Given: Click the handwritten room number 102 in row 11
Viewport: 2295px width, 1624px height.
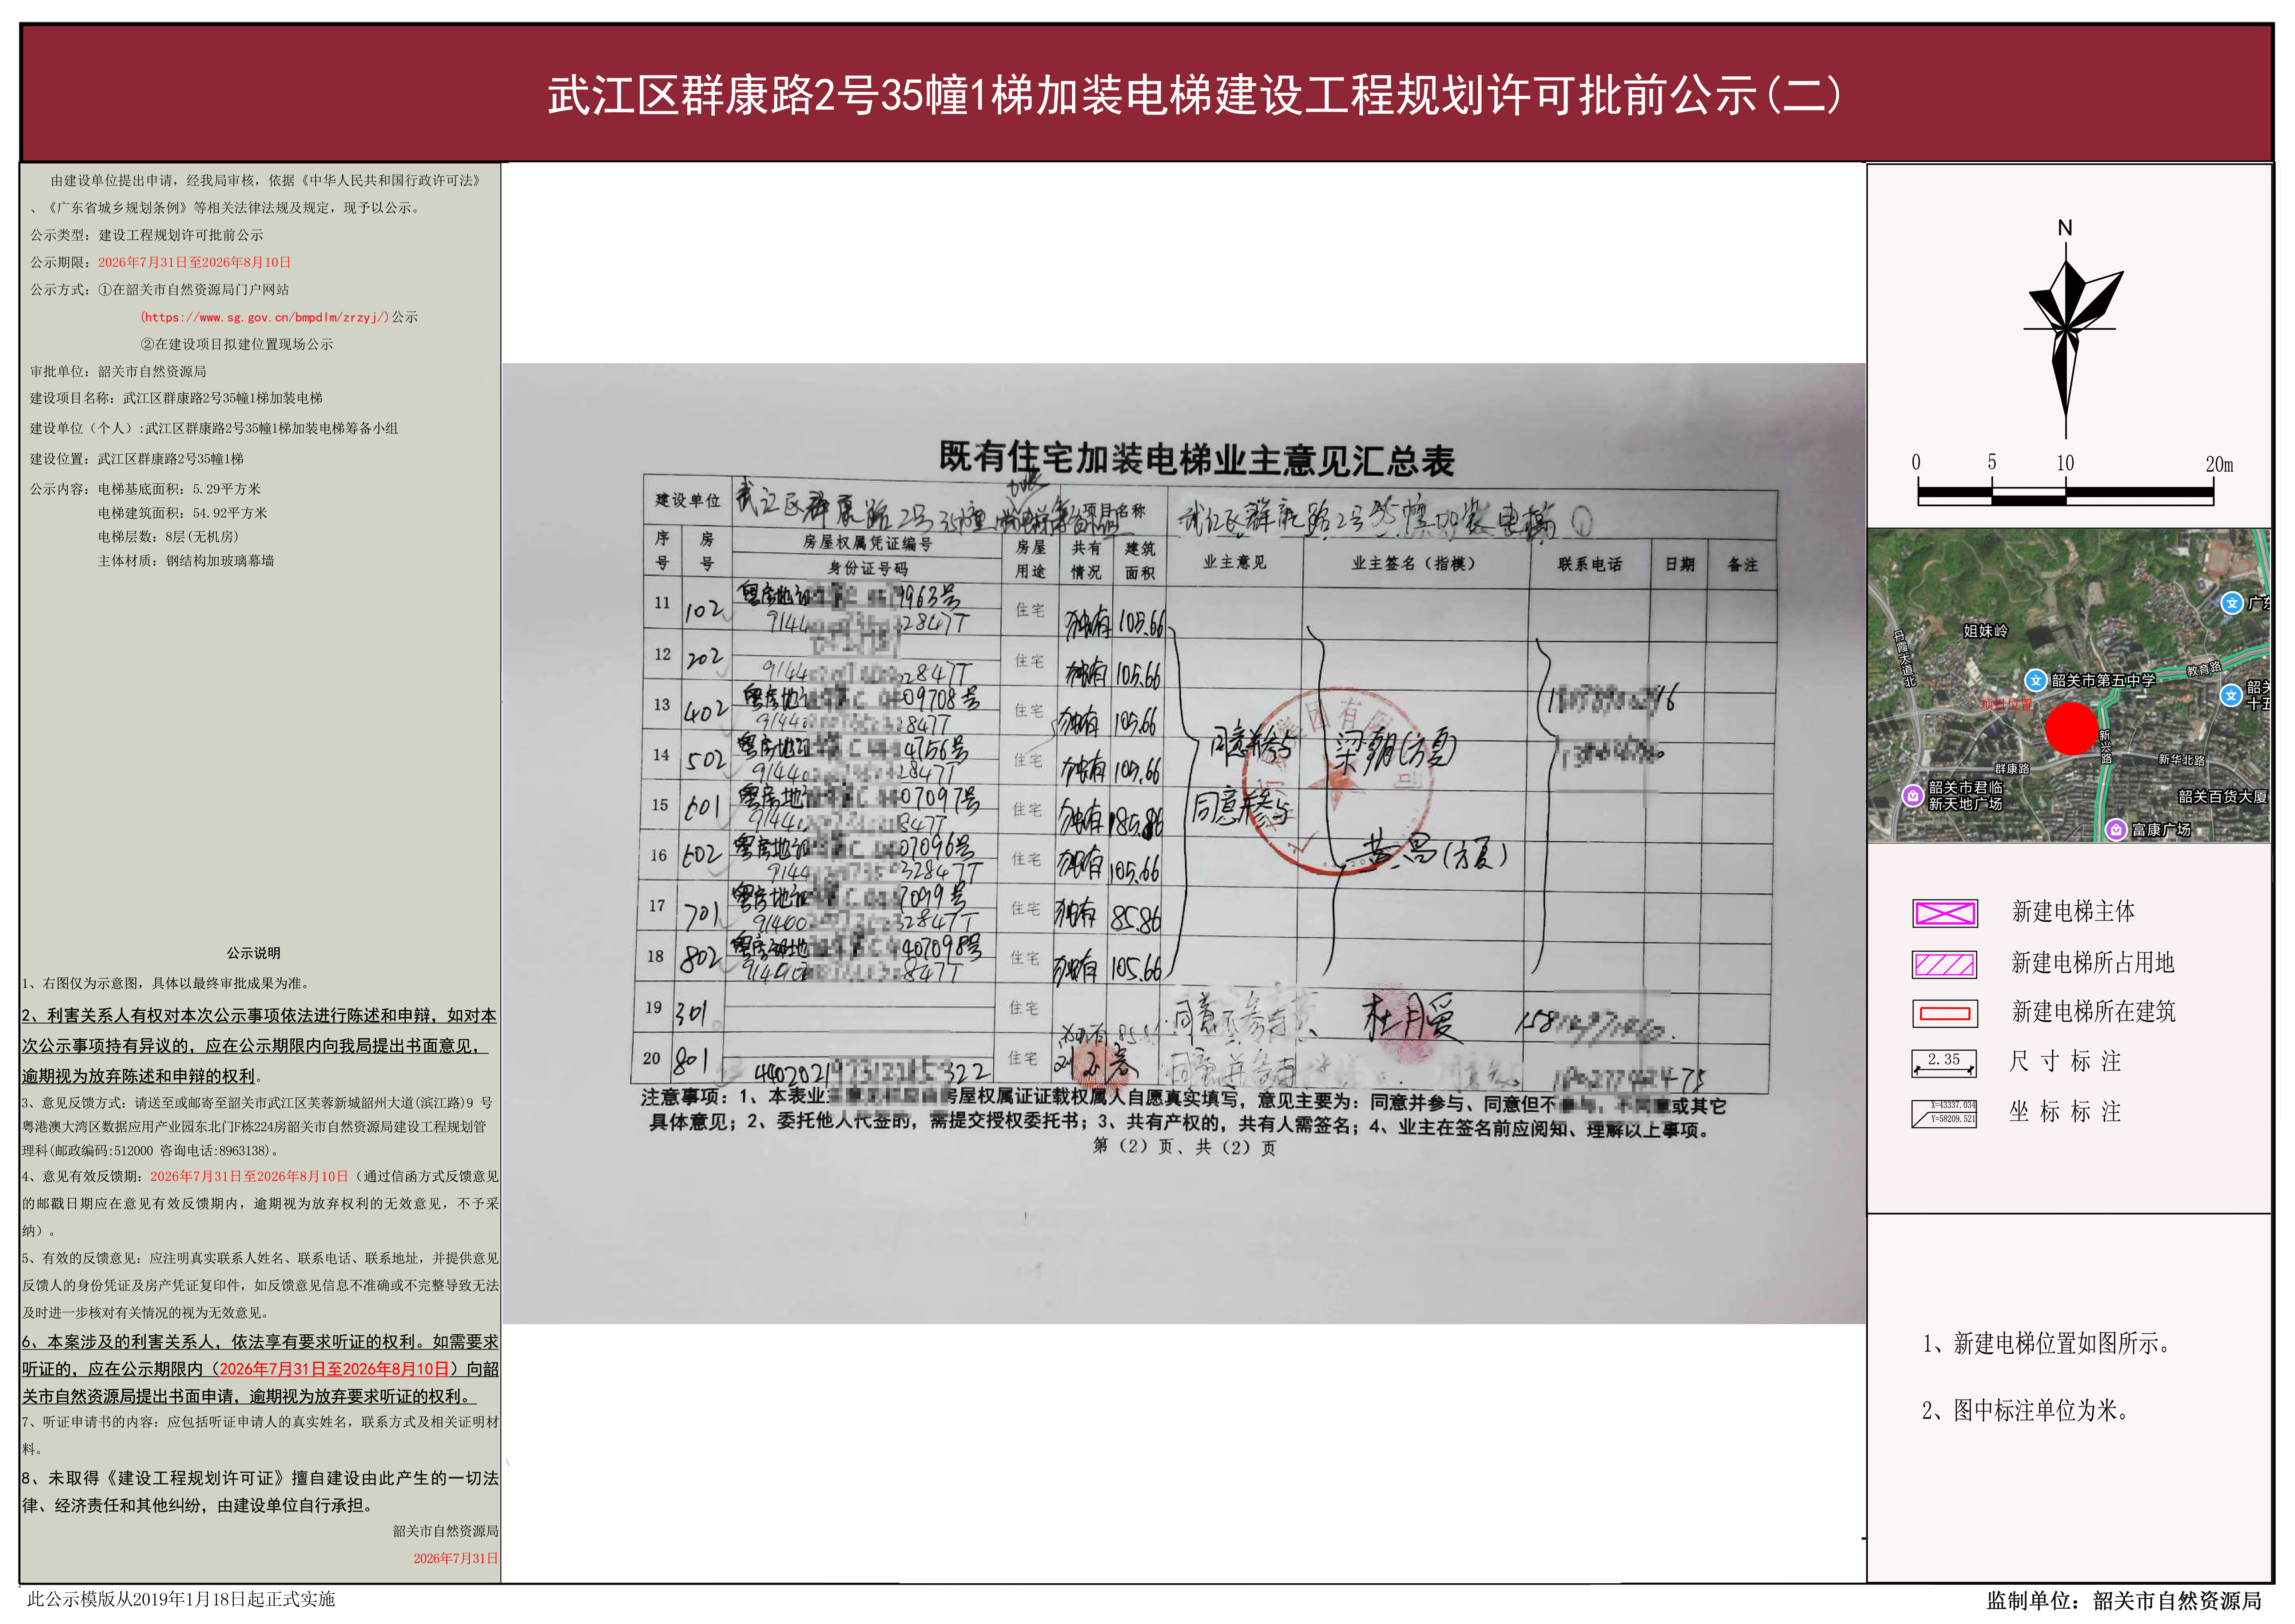Looking at the screenshot, I should [x=704, y=610].
